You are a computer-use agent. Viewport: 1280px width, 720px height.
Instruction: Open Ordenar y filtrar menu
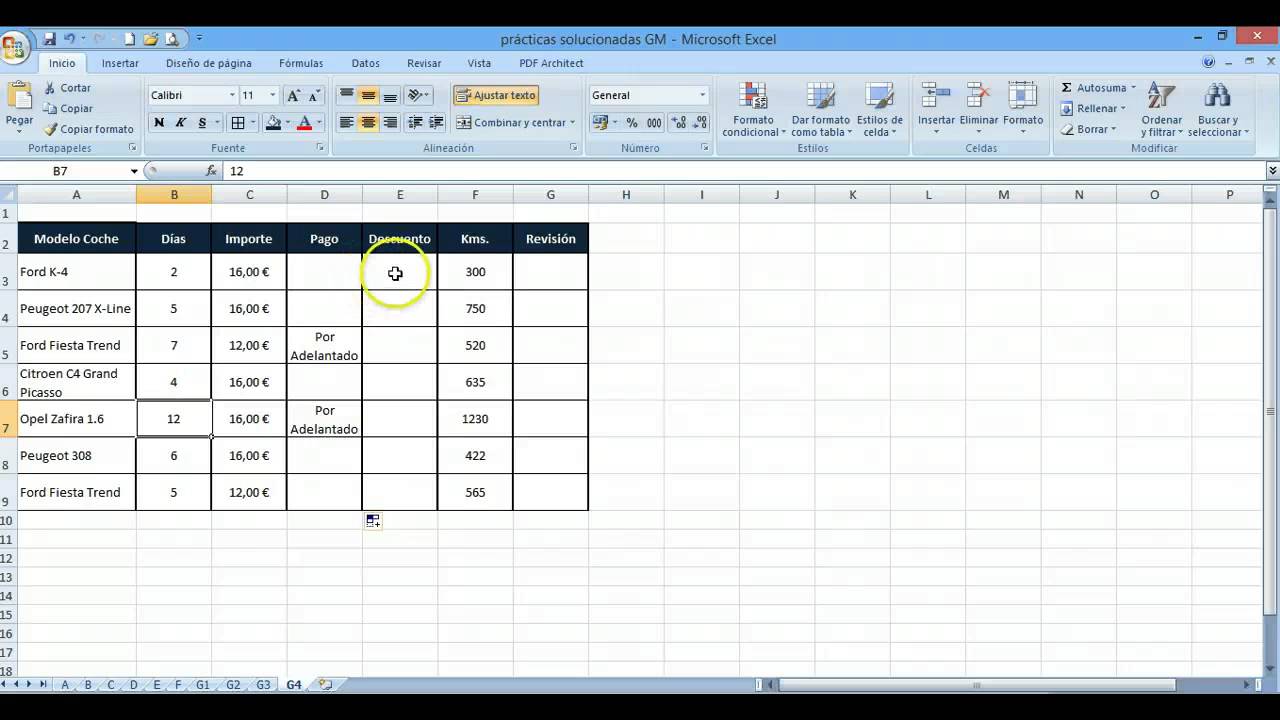click(1162, 110)
